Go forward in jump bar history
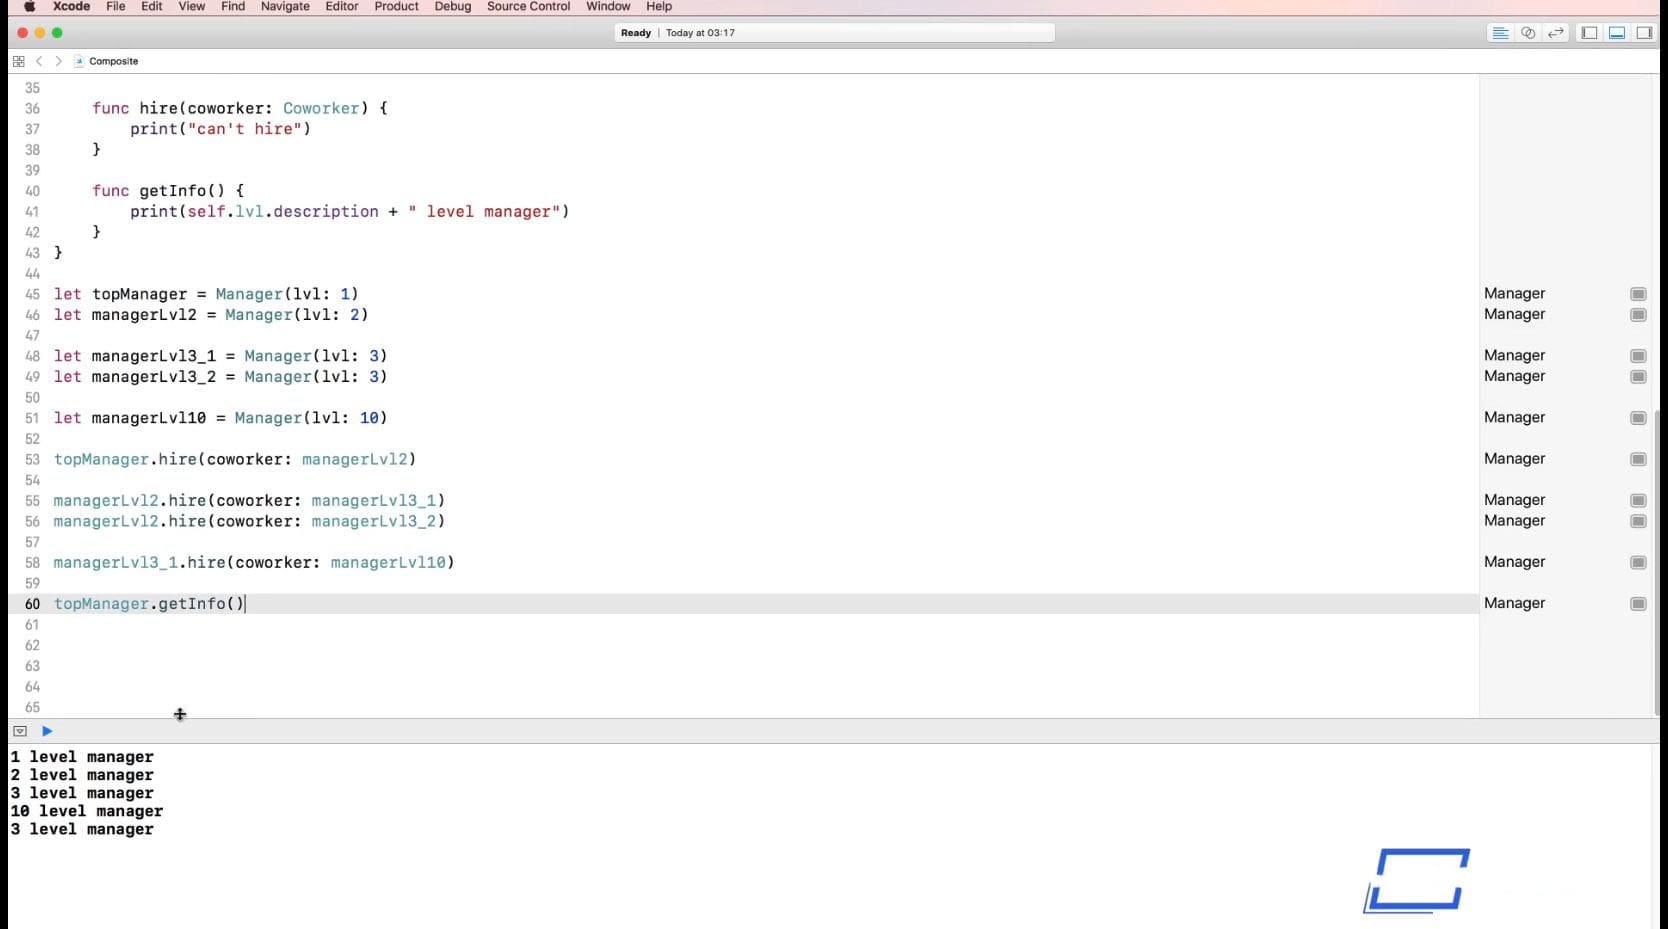Viewport: 1668px width, 929px height. click(x=58, y=61)
